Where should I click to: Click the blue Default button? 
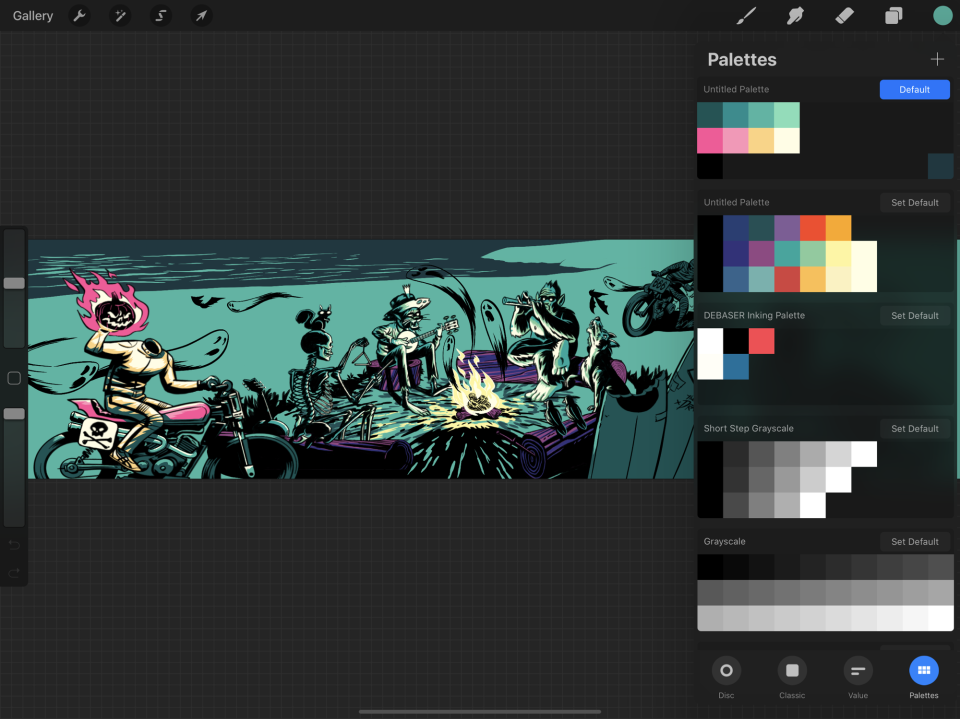[915, 89]
